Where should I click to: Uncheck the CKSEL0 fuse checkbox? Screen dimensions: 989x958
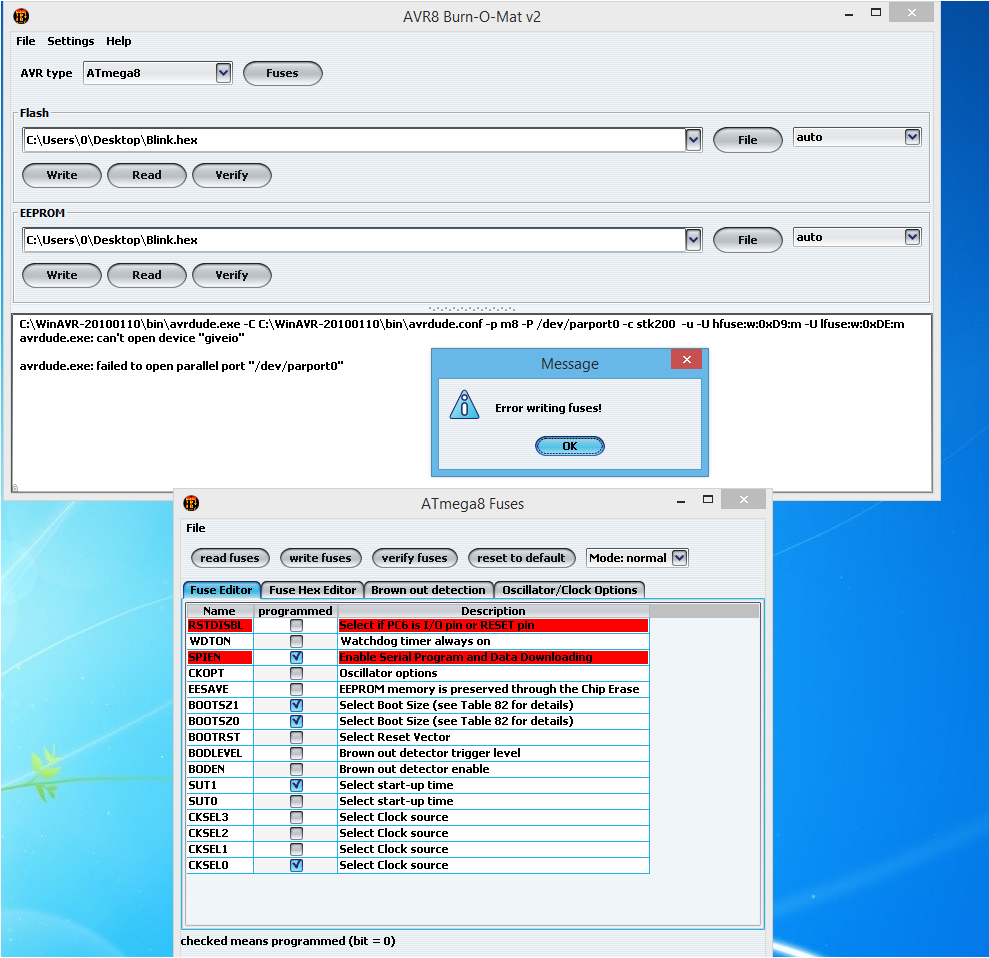pos(296,865)
